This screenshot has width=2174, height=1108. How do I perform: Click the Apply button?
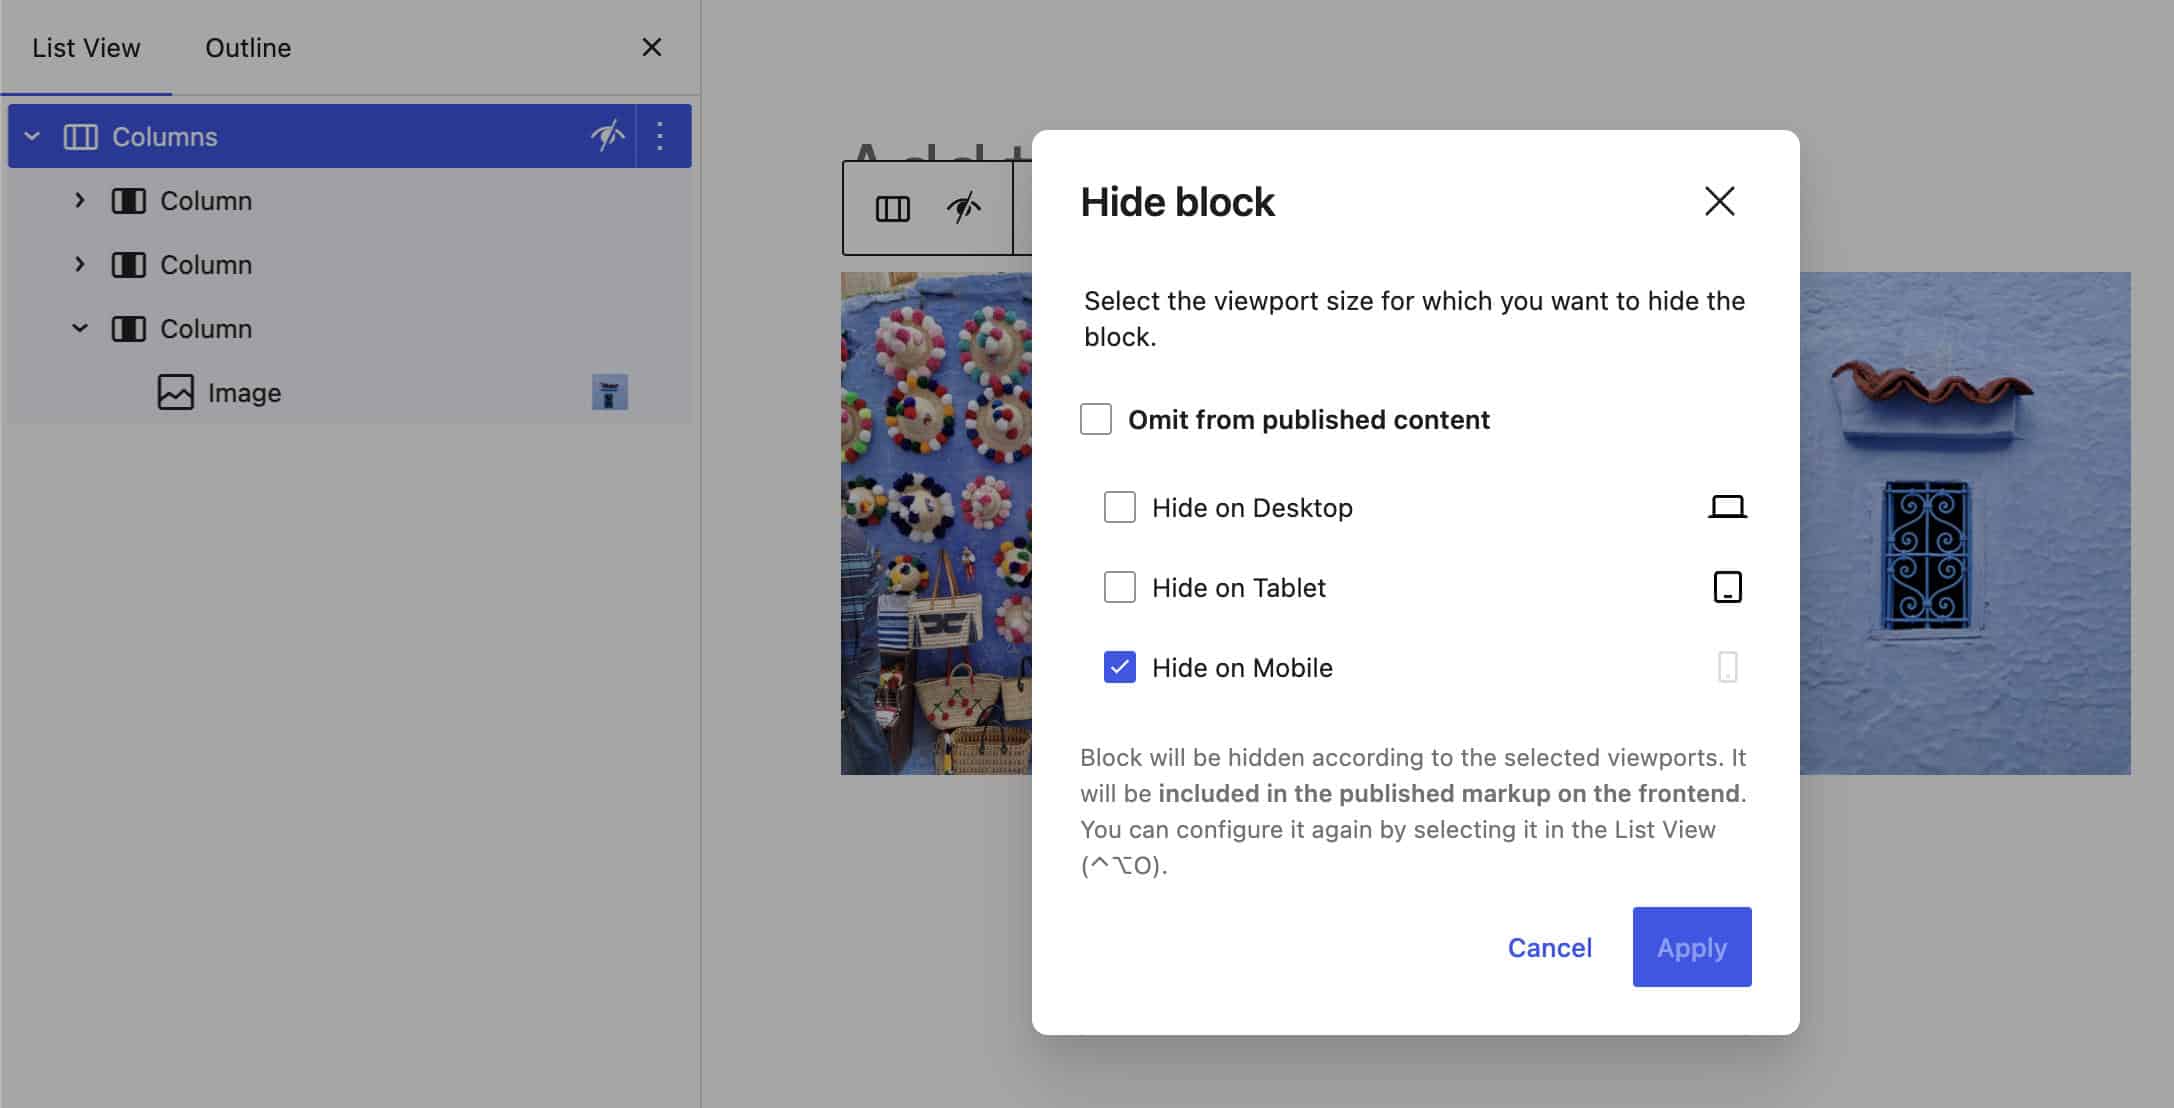pos(1691,947)
